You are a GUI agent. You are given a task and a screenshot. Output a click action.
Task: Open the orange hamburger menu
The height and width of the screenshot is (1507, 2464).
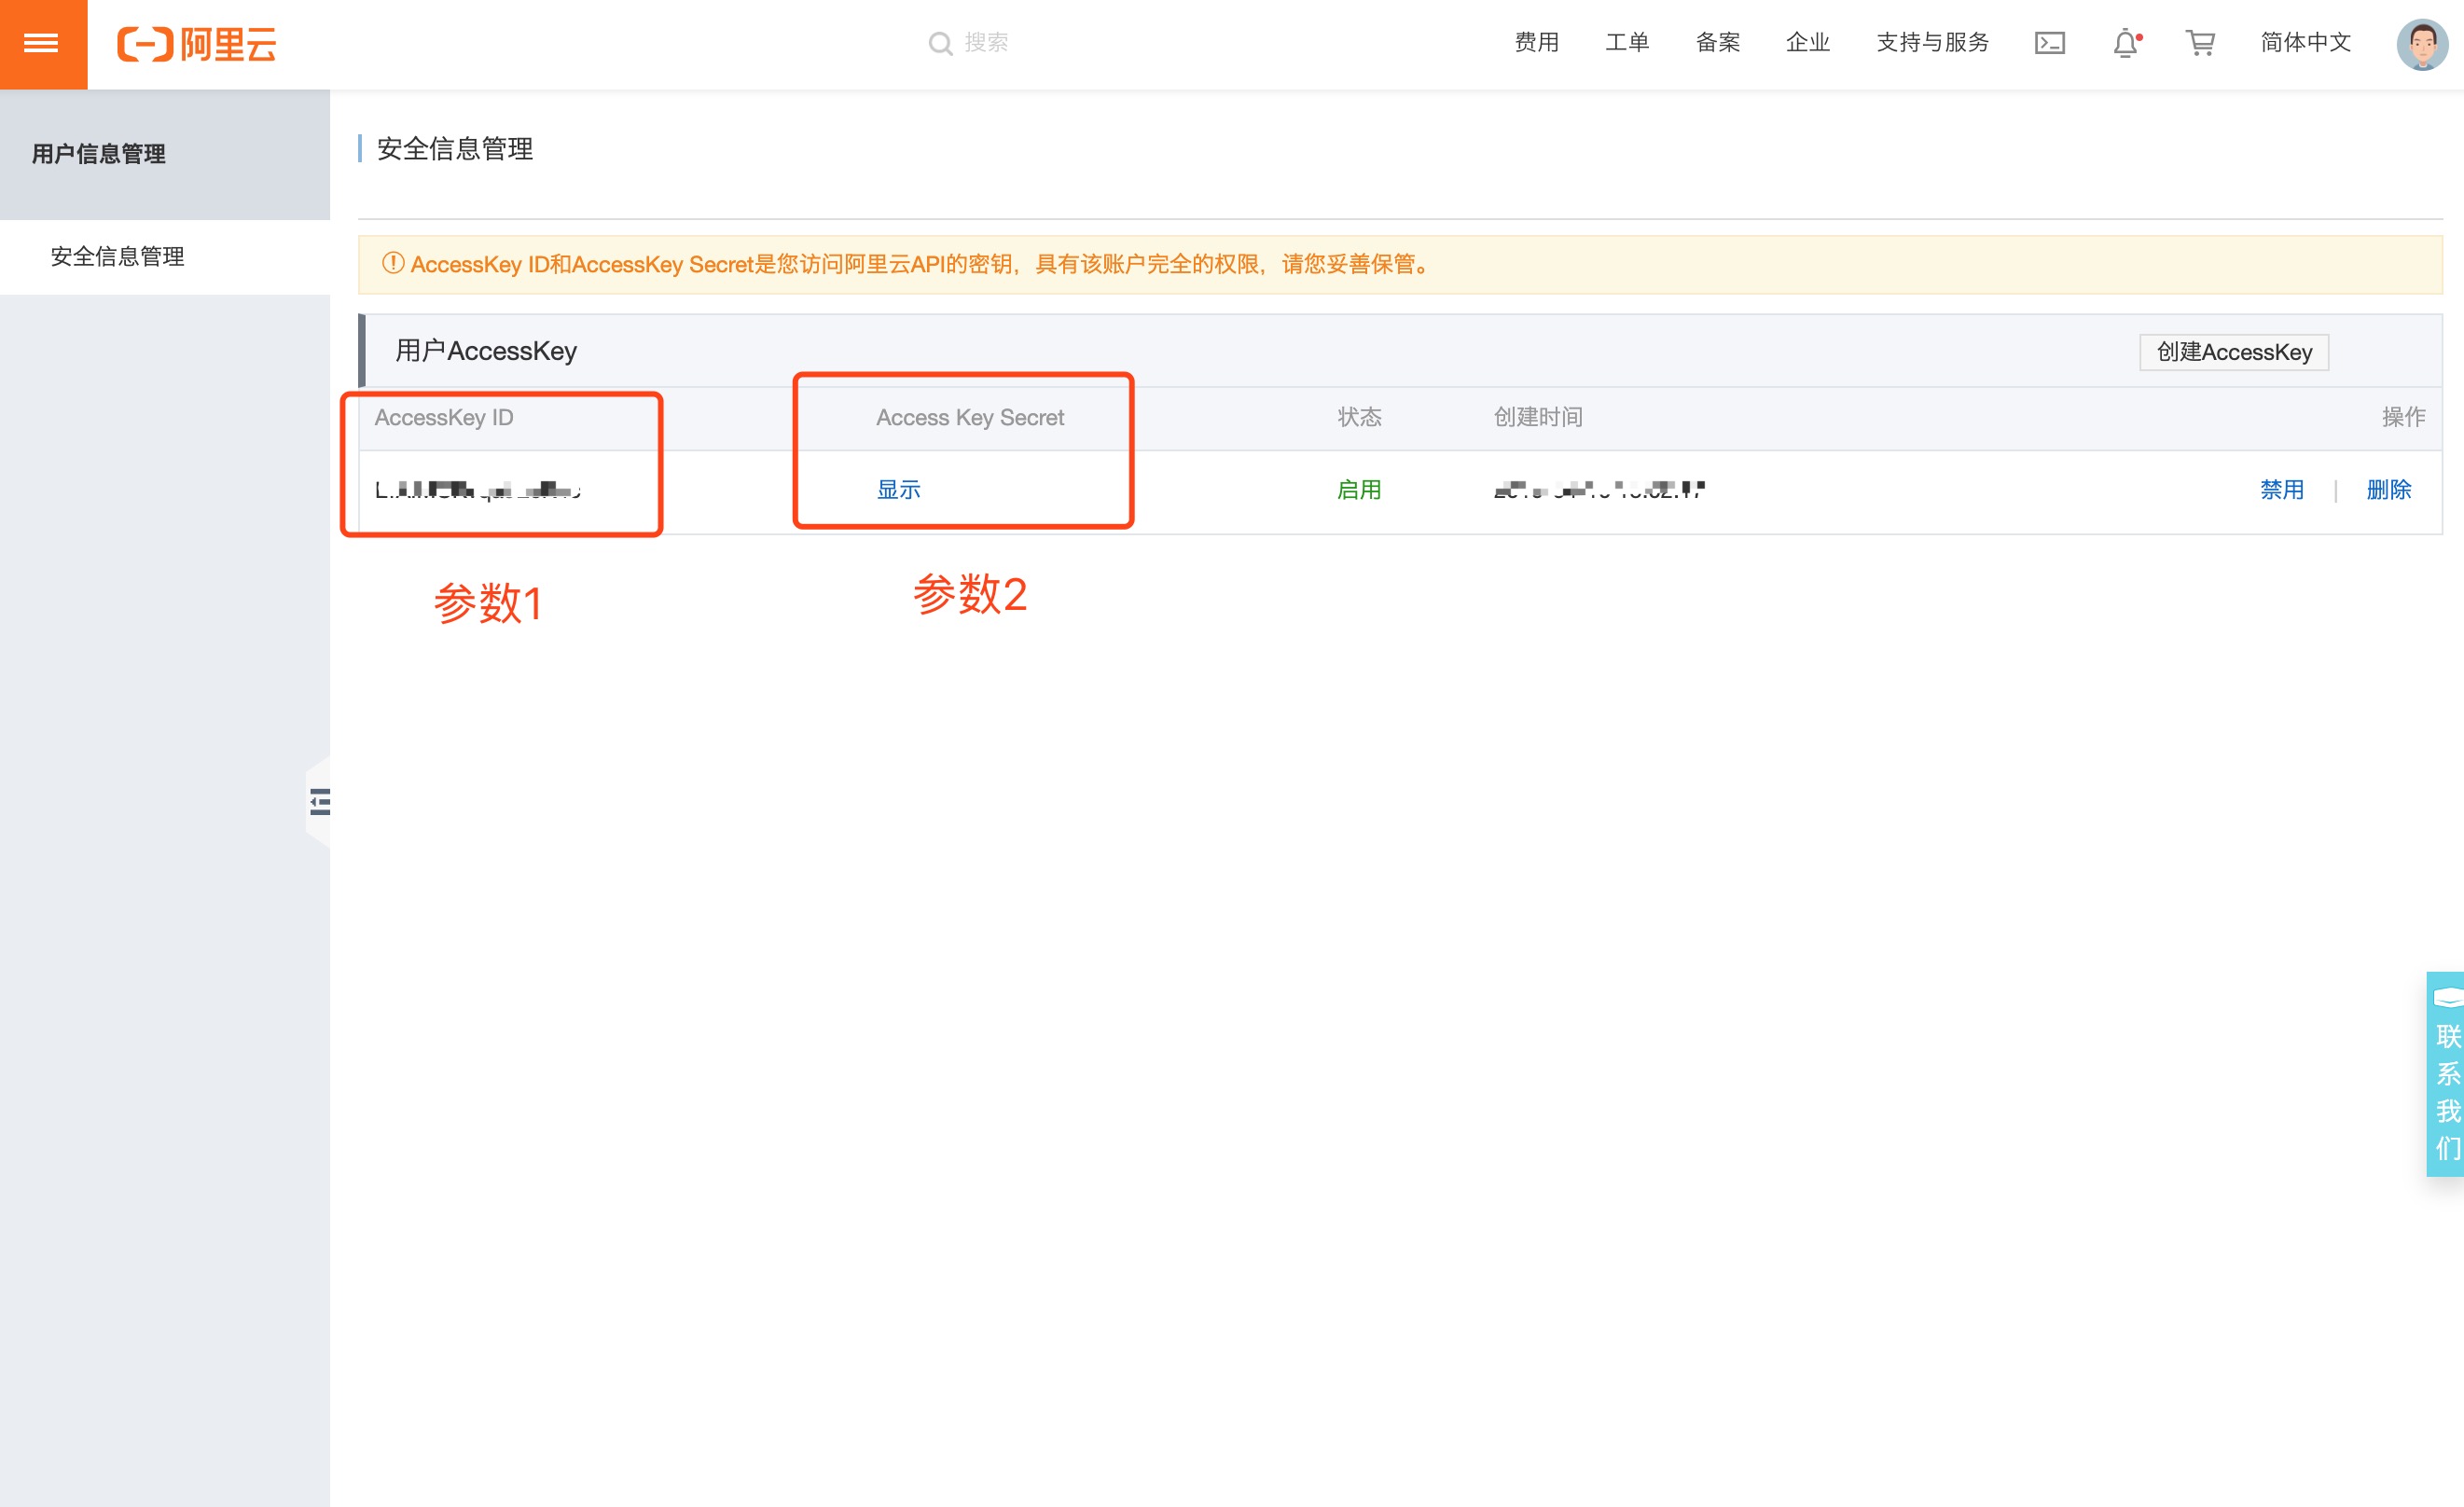click(42, 43)
